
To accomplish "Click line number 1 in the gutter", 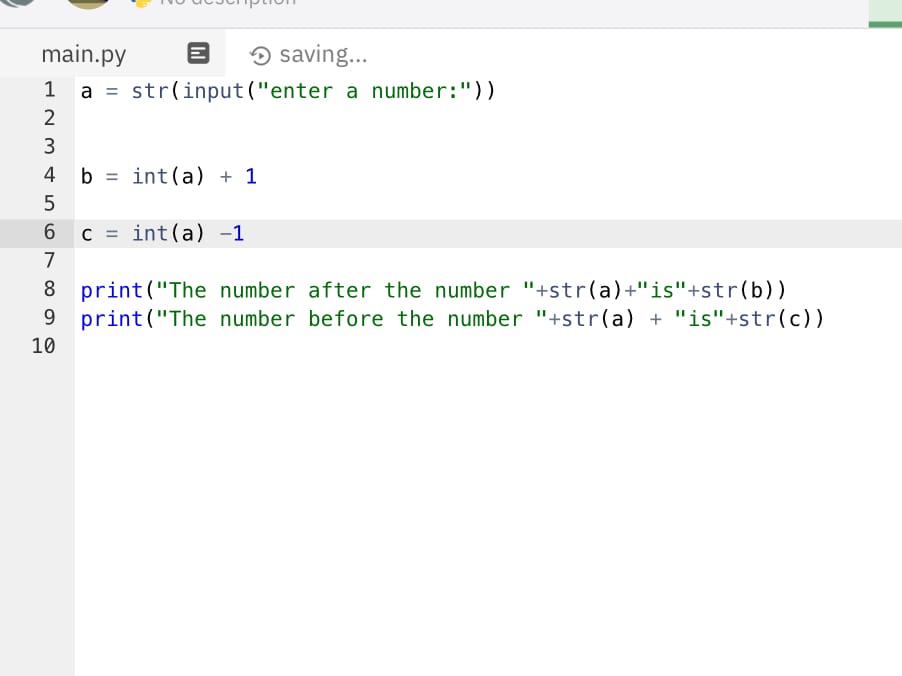I will tap(49, 91).
